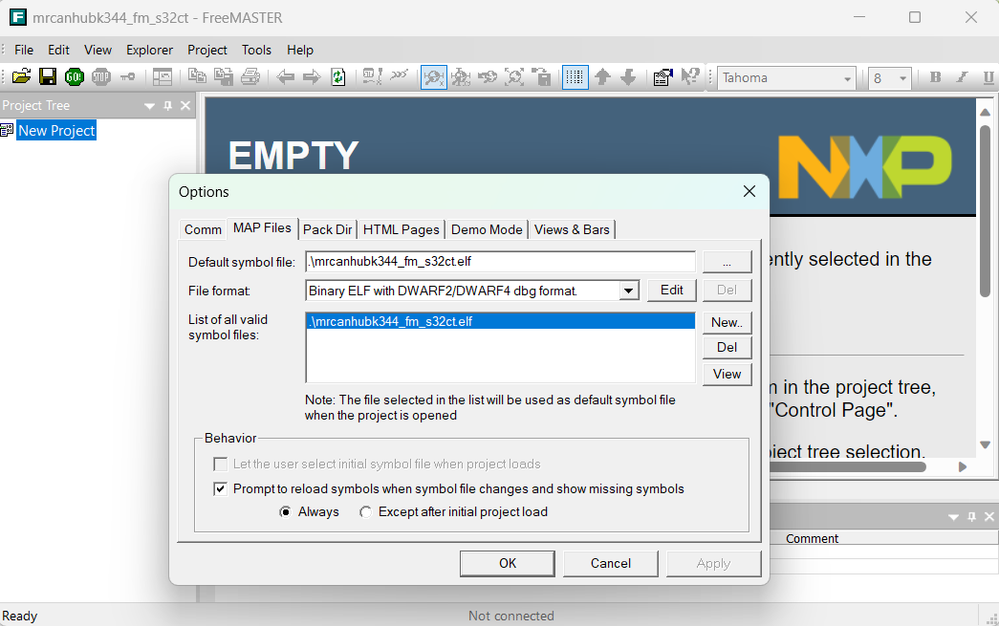Select the Always radio button
This screenshot has height=626, width=999.
[285, 512]
